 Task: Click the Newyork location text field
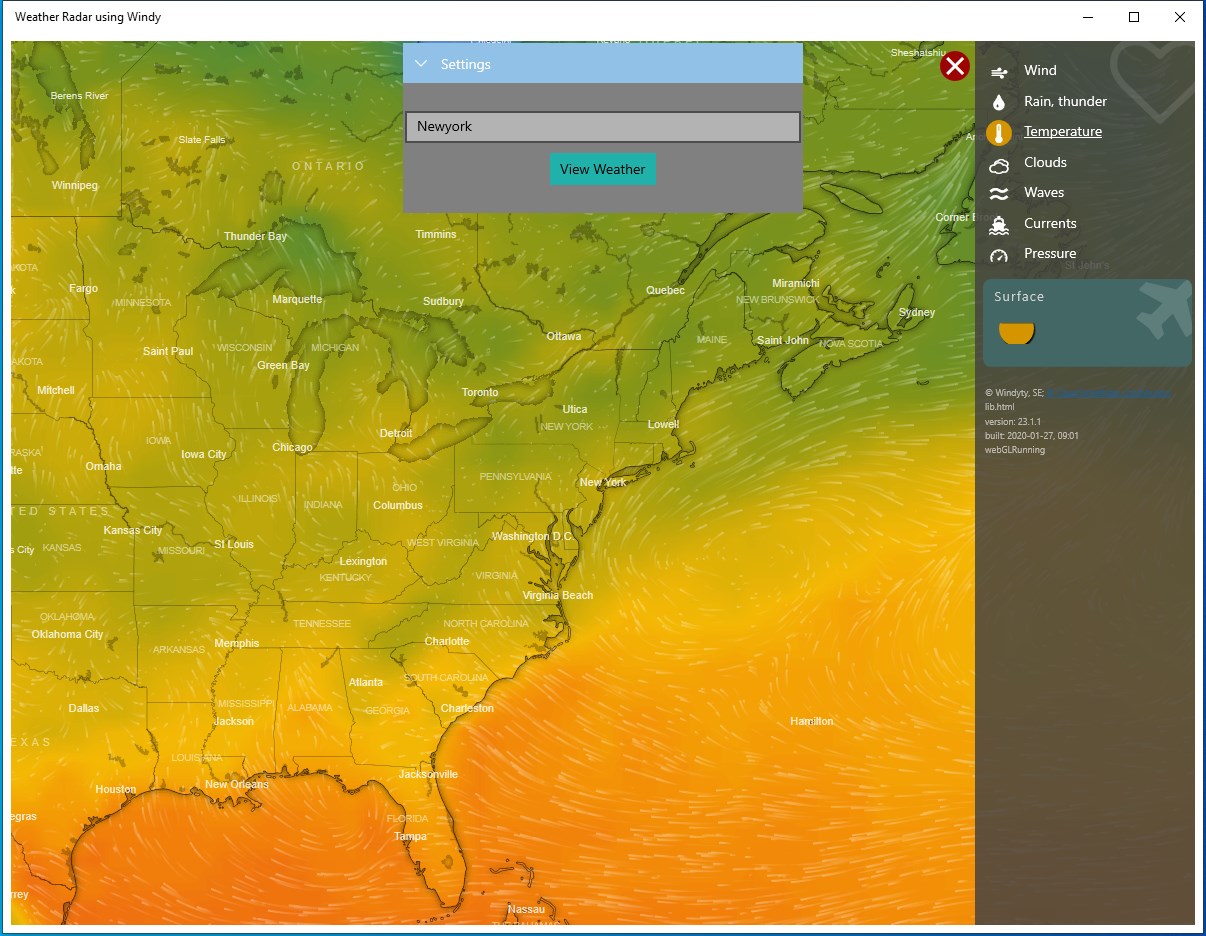tap(603, 127)
